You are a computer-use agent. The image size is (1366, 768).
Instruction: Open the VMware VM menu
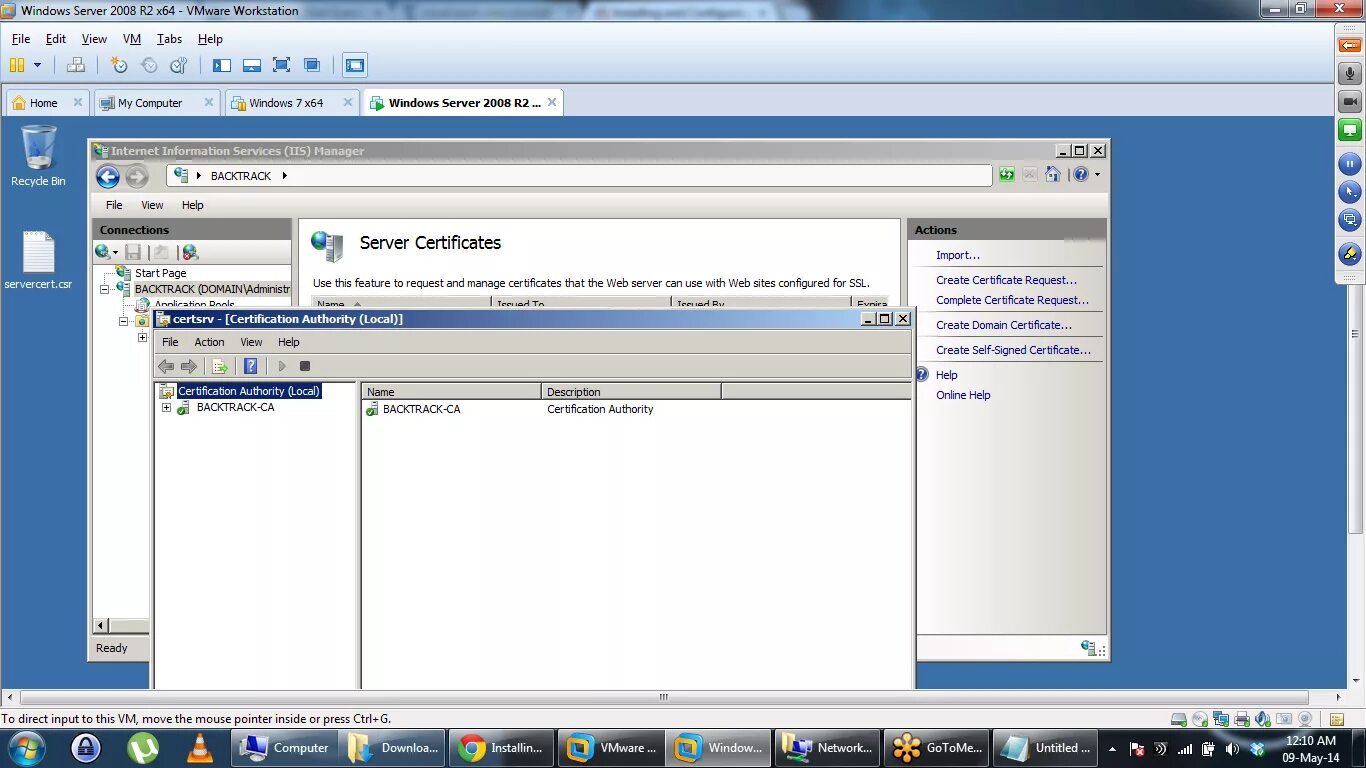pyautogui.click(x=132, y=39)
